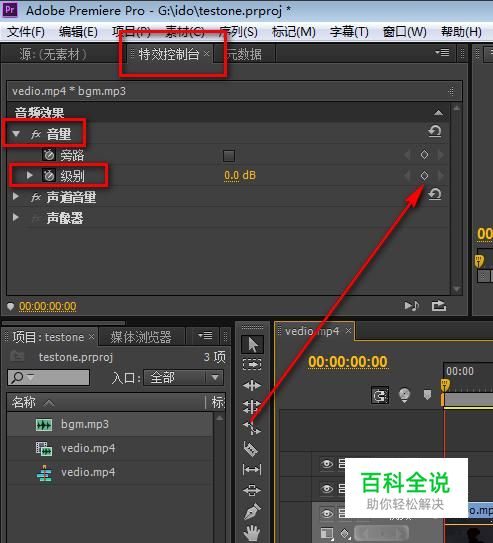The image size is (493, 543).
Task: Choose the Ripple Edit tool
Action: pos(252,385)
